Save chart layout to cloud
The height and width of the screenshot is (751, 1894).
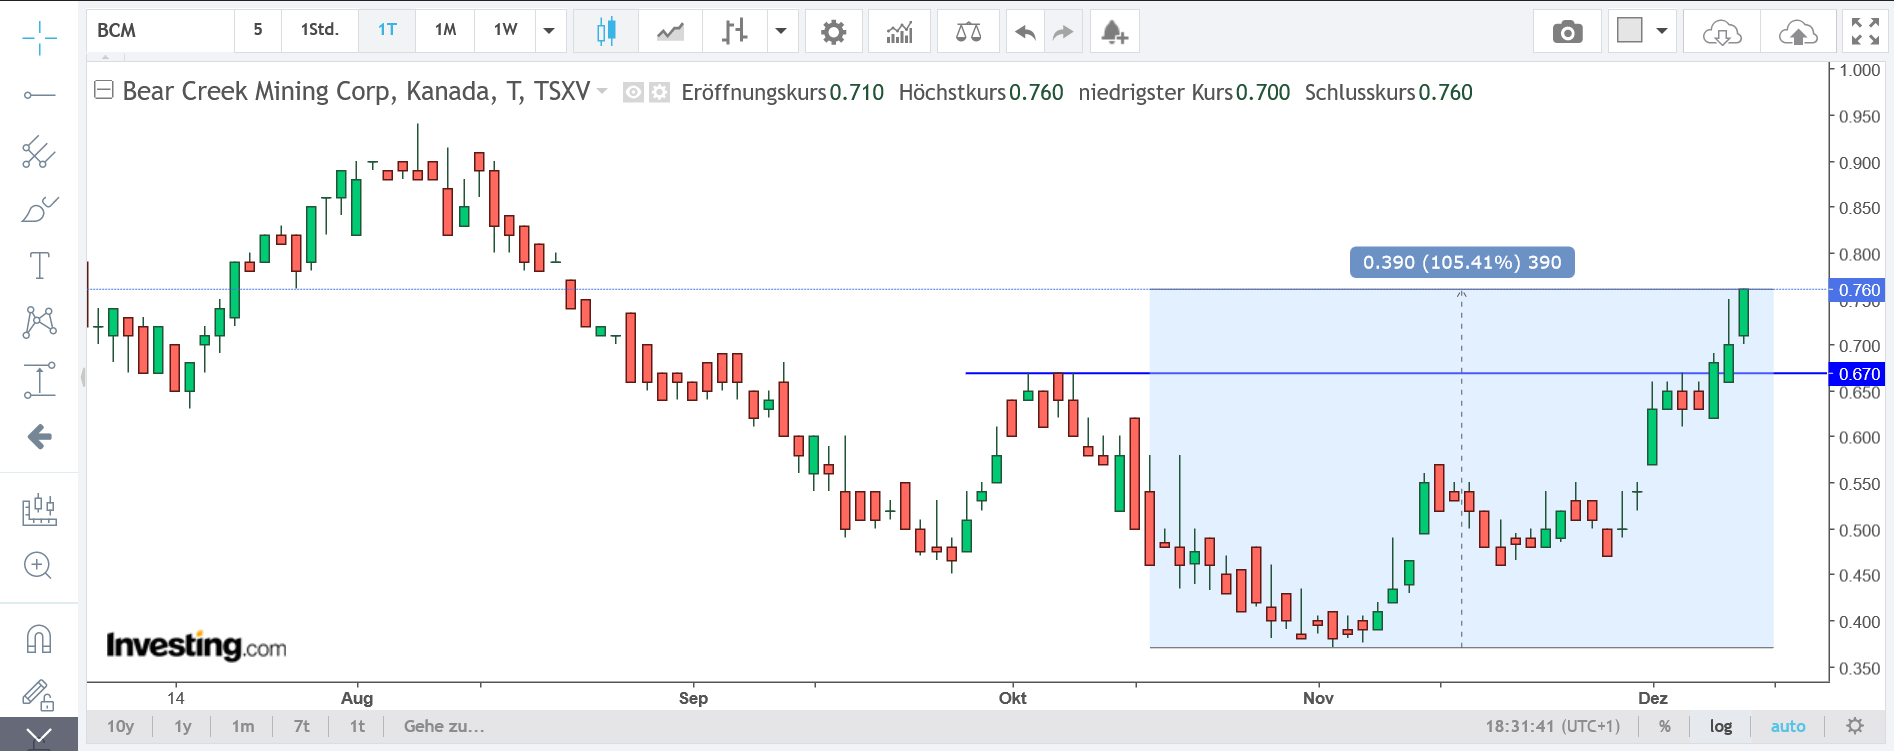[1797, 32]
